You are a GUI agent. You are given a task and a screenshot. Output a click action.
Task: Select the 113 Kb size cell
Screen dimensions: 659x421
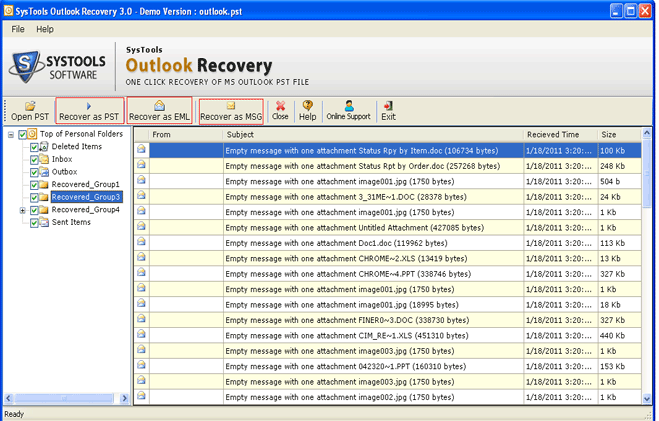coord(619,243)
